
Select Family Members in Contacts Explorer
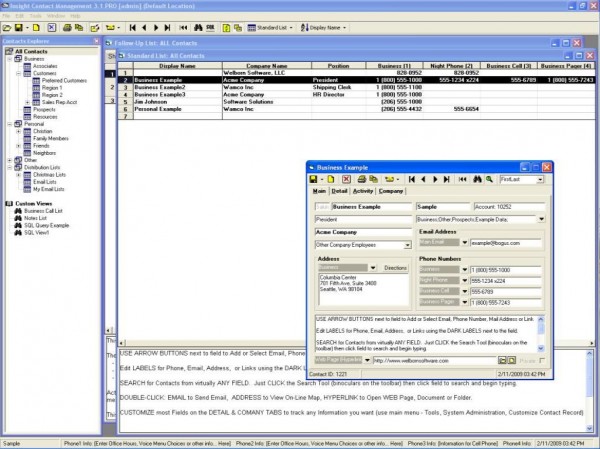tap(50, 138)
